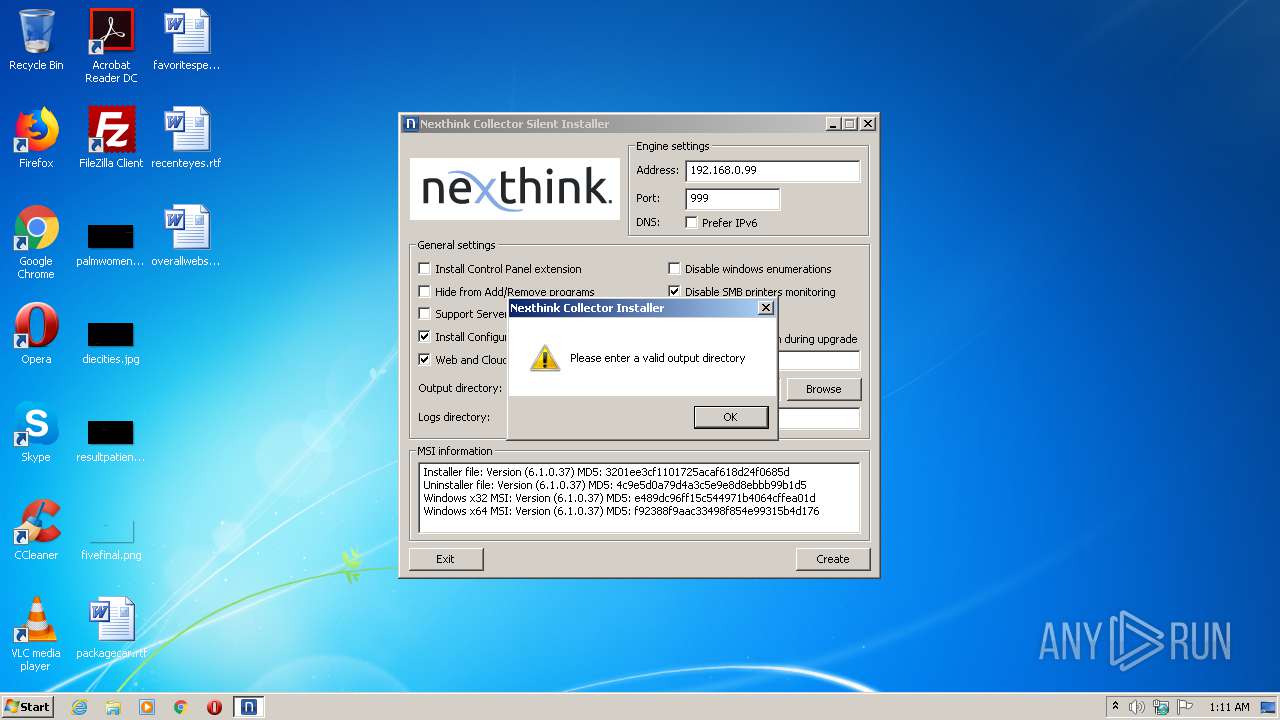1280x720 pixels.
Task: Open Windows Explorer folder in taskbar
Action: [x=113, y=707]
